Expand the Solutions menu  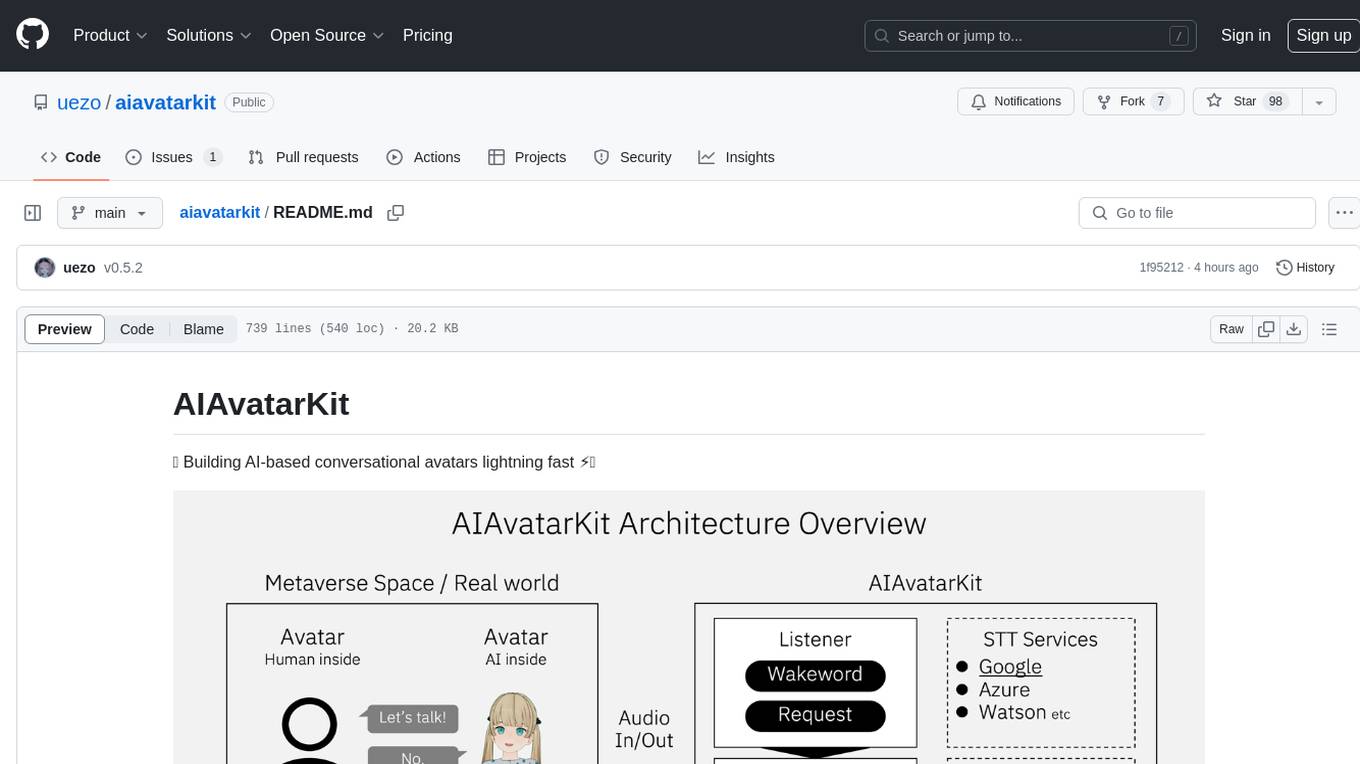coord(207,35)
